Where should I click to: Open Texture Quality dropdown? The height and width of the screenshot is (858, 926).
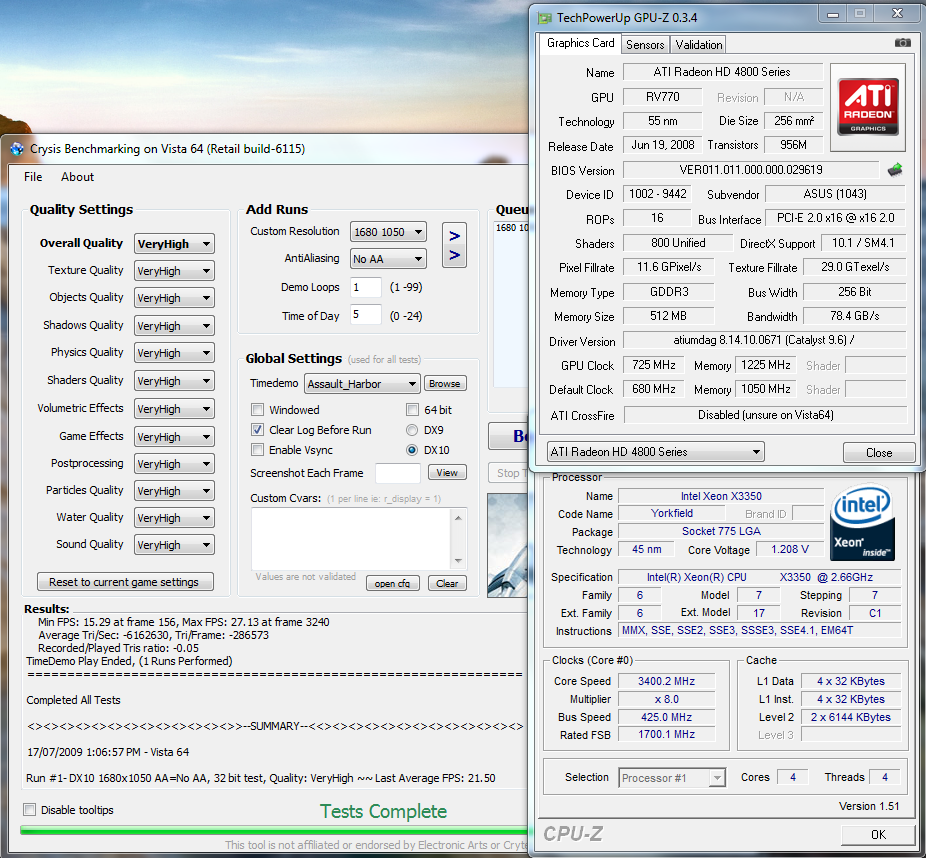click(x=174, y=271)
